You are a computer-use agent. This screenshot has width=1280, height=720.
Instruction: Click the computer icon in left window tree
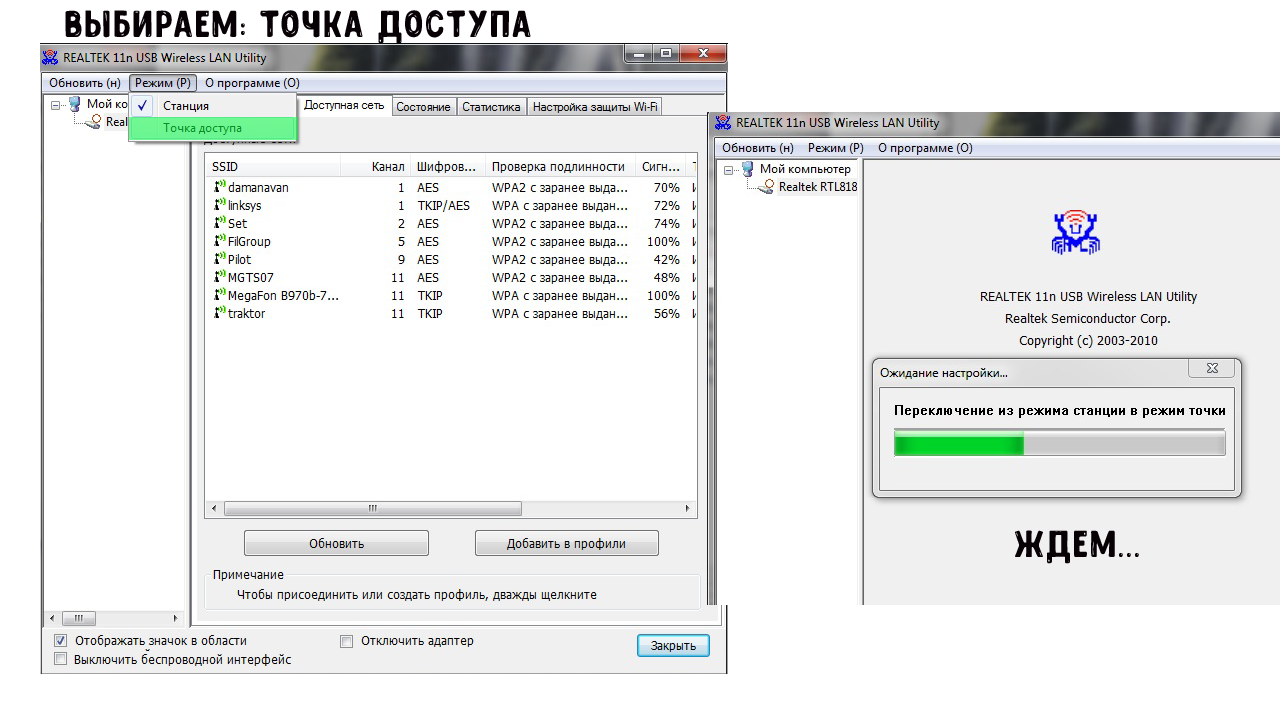click(74, 104)
